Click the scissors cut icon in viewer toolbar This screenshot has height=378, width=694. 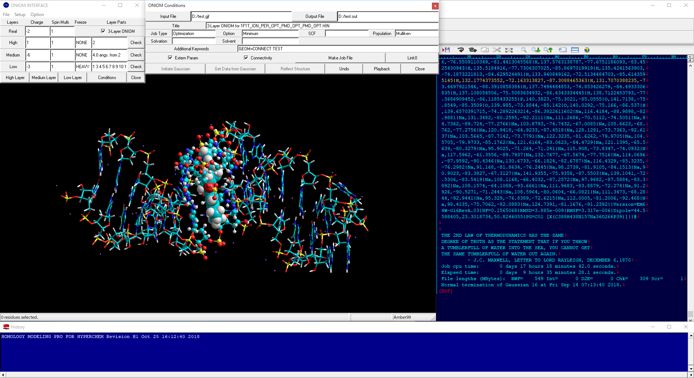click(497, 50)
